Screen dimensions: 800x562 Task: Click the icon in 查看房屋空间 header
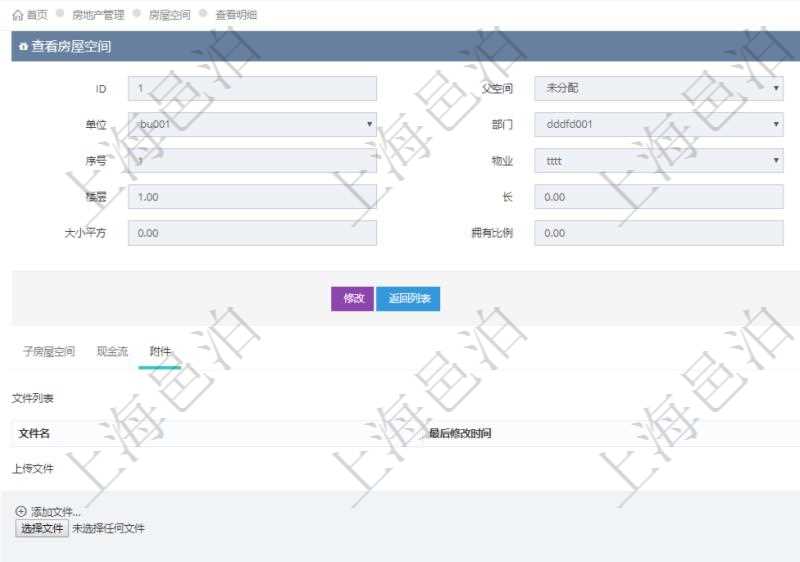[x=23, y=47]
